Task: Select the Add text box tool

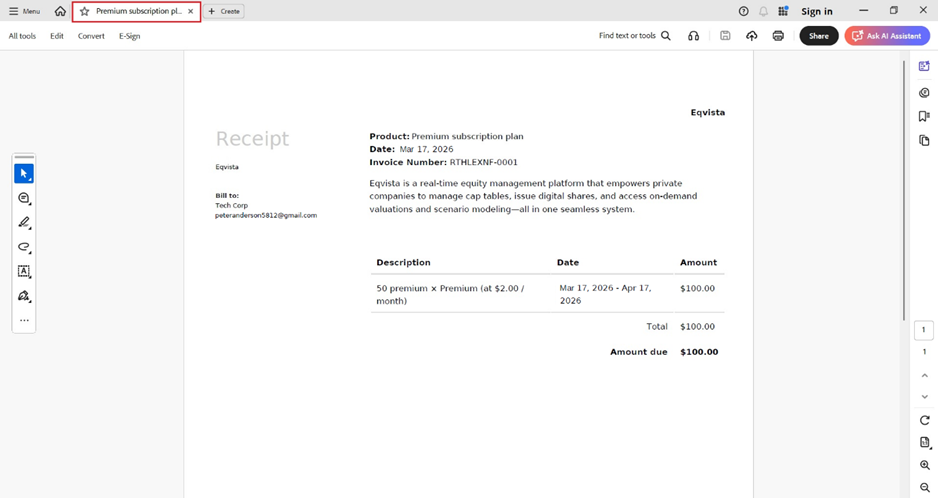Action: coord(24,272)
